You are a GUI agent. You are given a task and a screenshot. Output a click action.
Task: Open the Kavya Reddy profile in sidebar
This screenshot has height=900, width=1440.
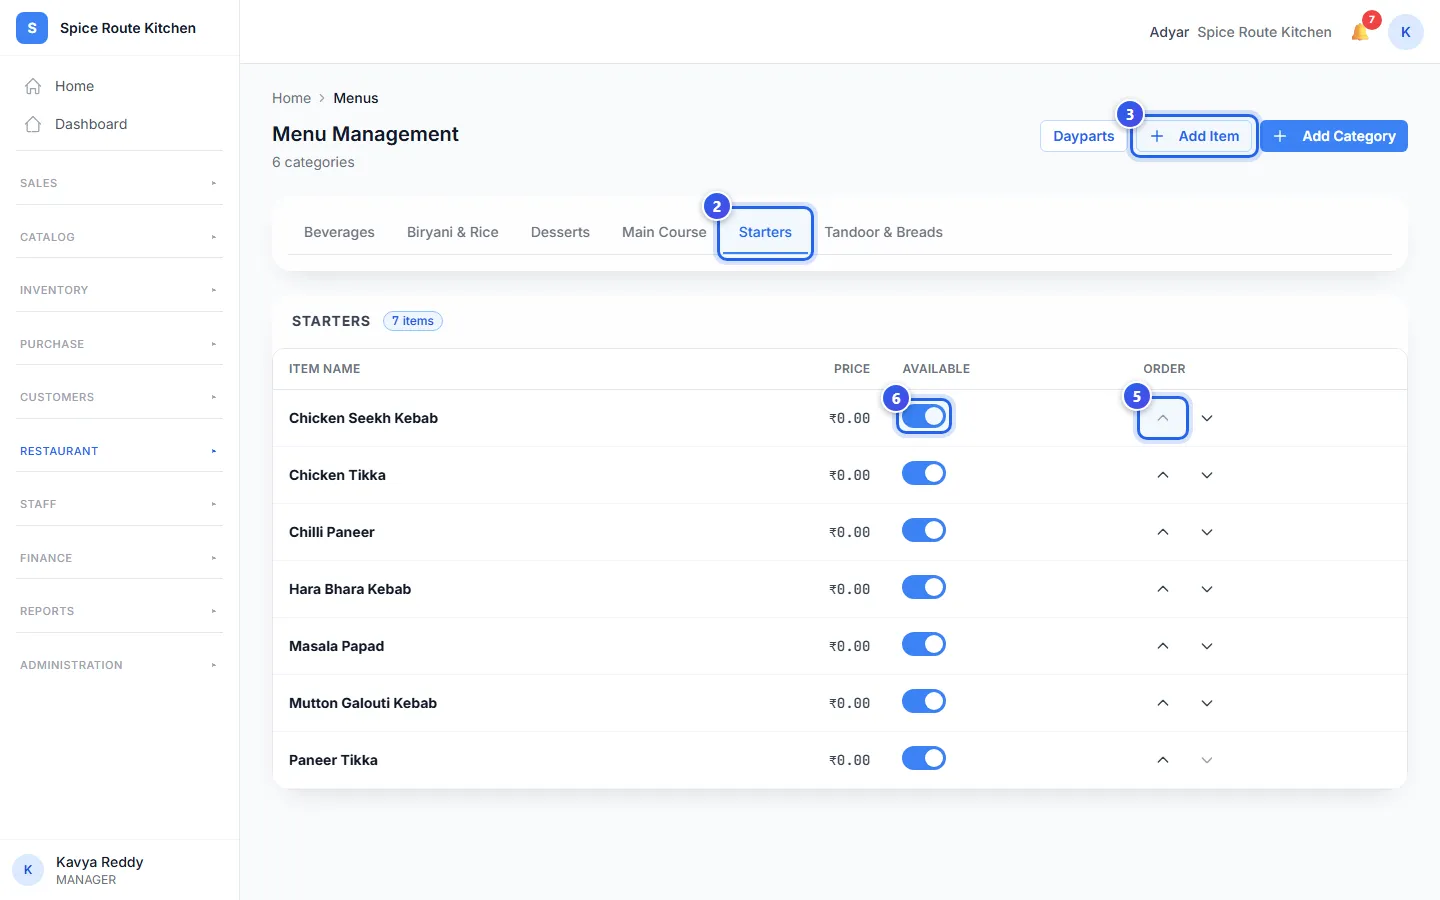point(119,870)
